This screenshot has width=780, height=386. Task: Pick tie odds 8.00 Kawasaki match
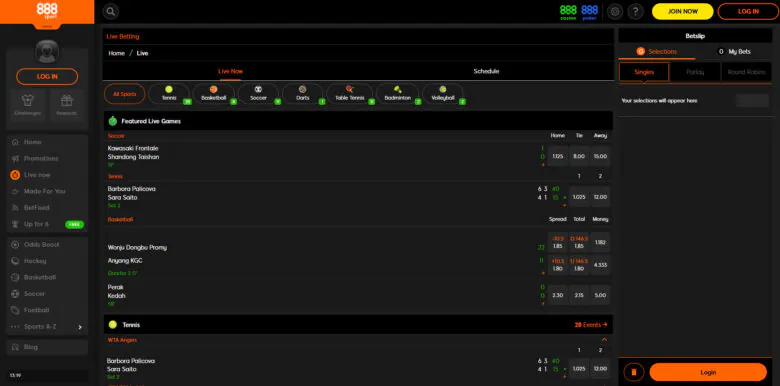[579, 156]
